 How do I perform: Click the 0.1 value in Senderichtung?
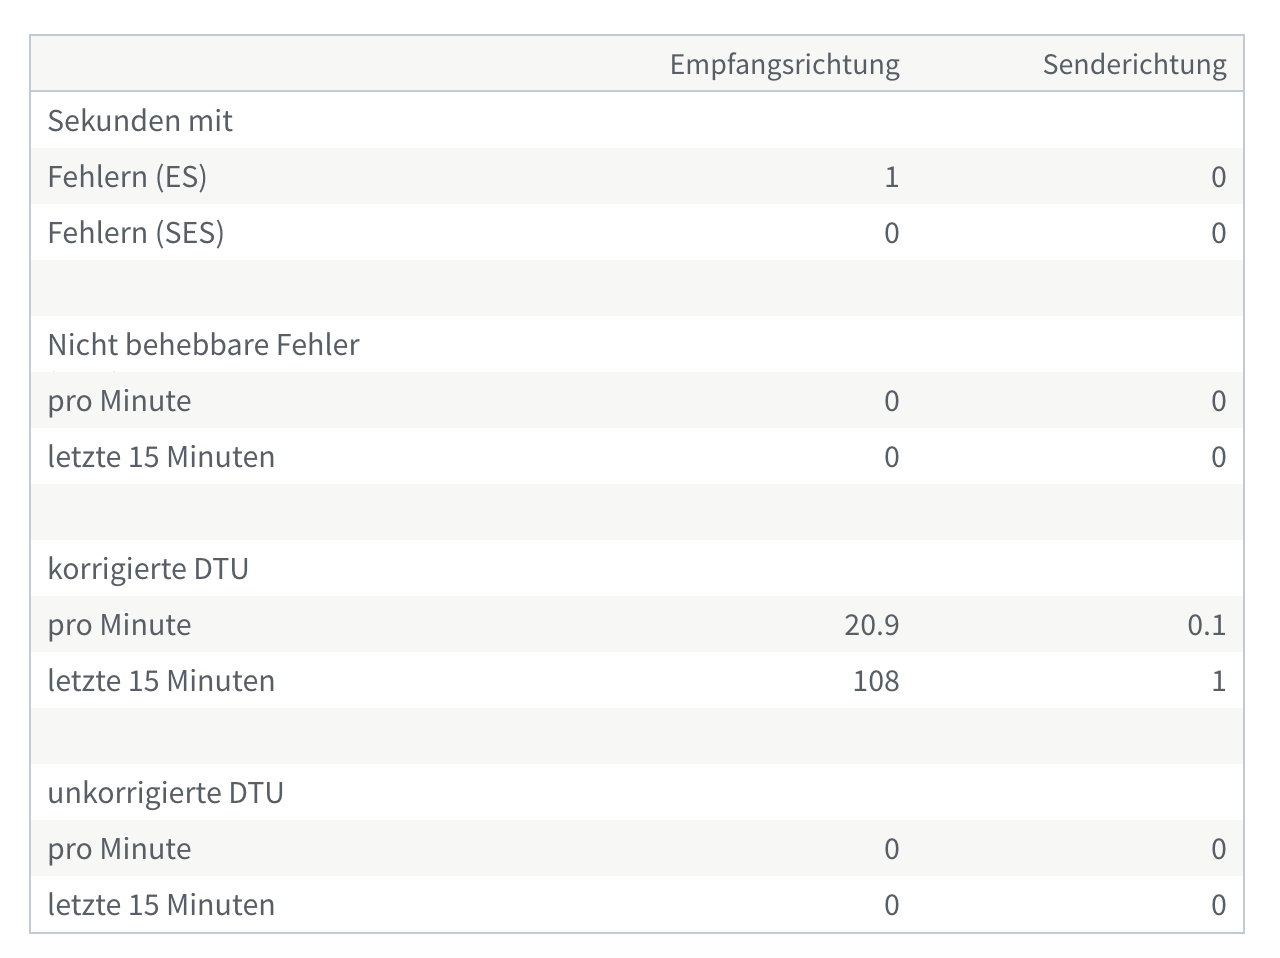(1206, 625)
